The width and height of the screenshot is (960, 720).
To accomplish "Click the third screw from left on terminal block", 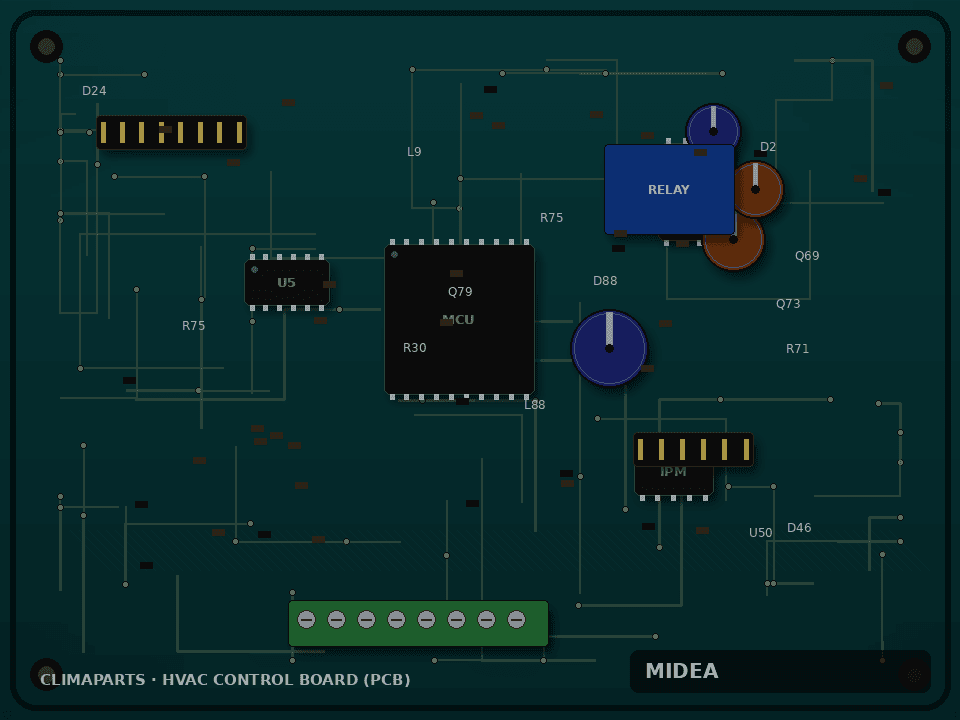I will pos(366,620).
